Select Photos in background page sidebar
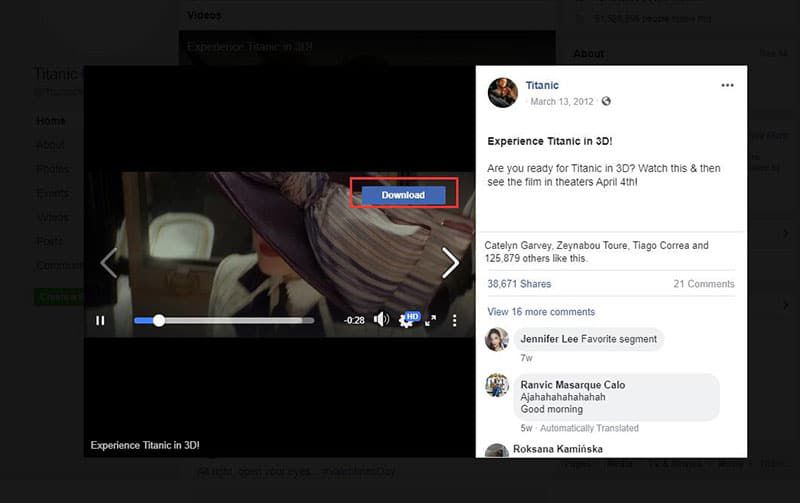Viewport: 800px width, 503px height. 53,169
